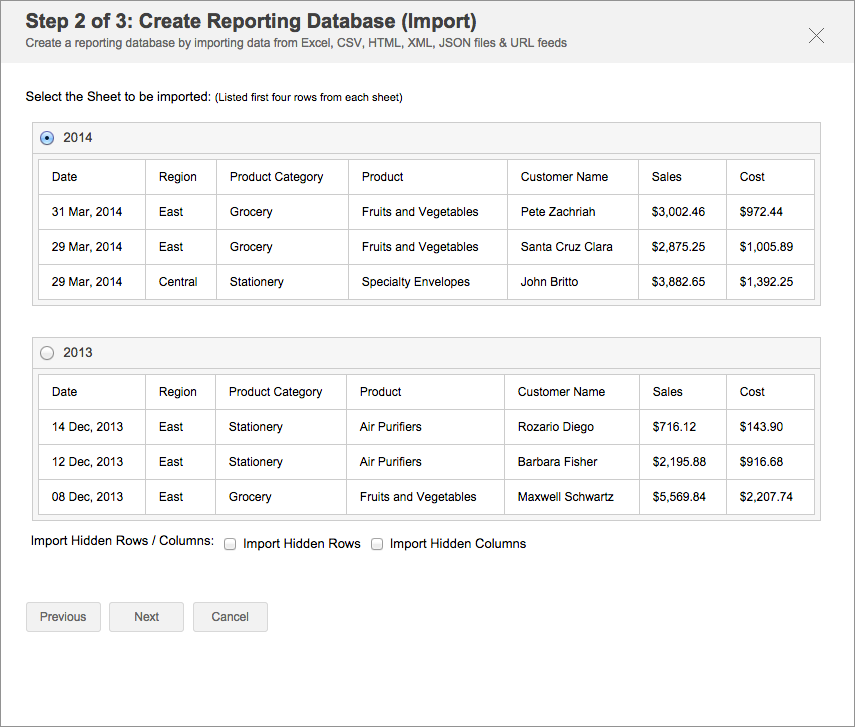Click Customer Name header in 2013 table

click(561, 392)
